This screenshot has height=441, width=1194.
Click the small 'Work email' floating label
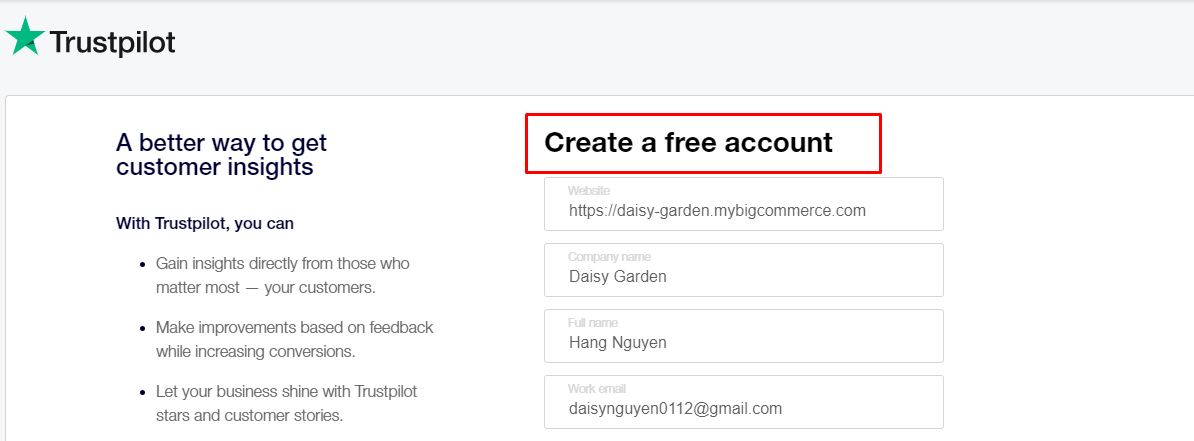coord(596,389)
